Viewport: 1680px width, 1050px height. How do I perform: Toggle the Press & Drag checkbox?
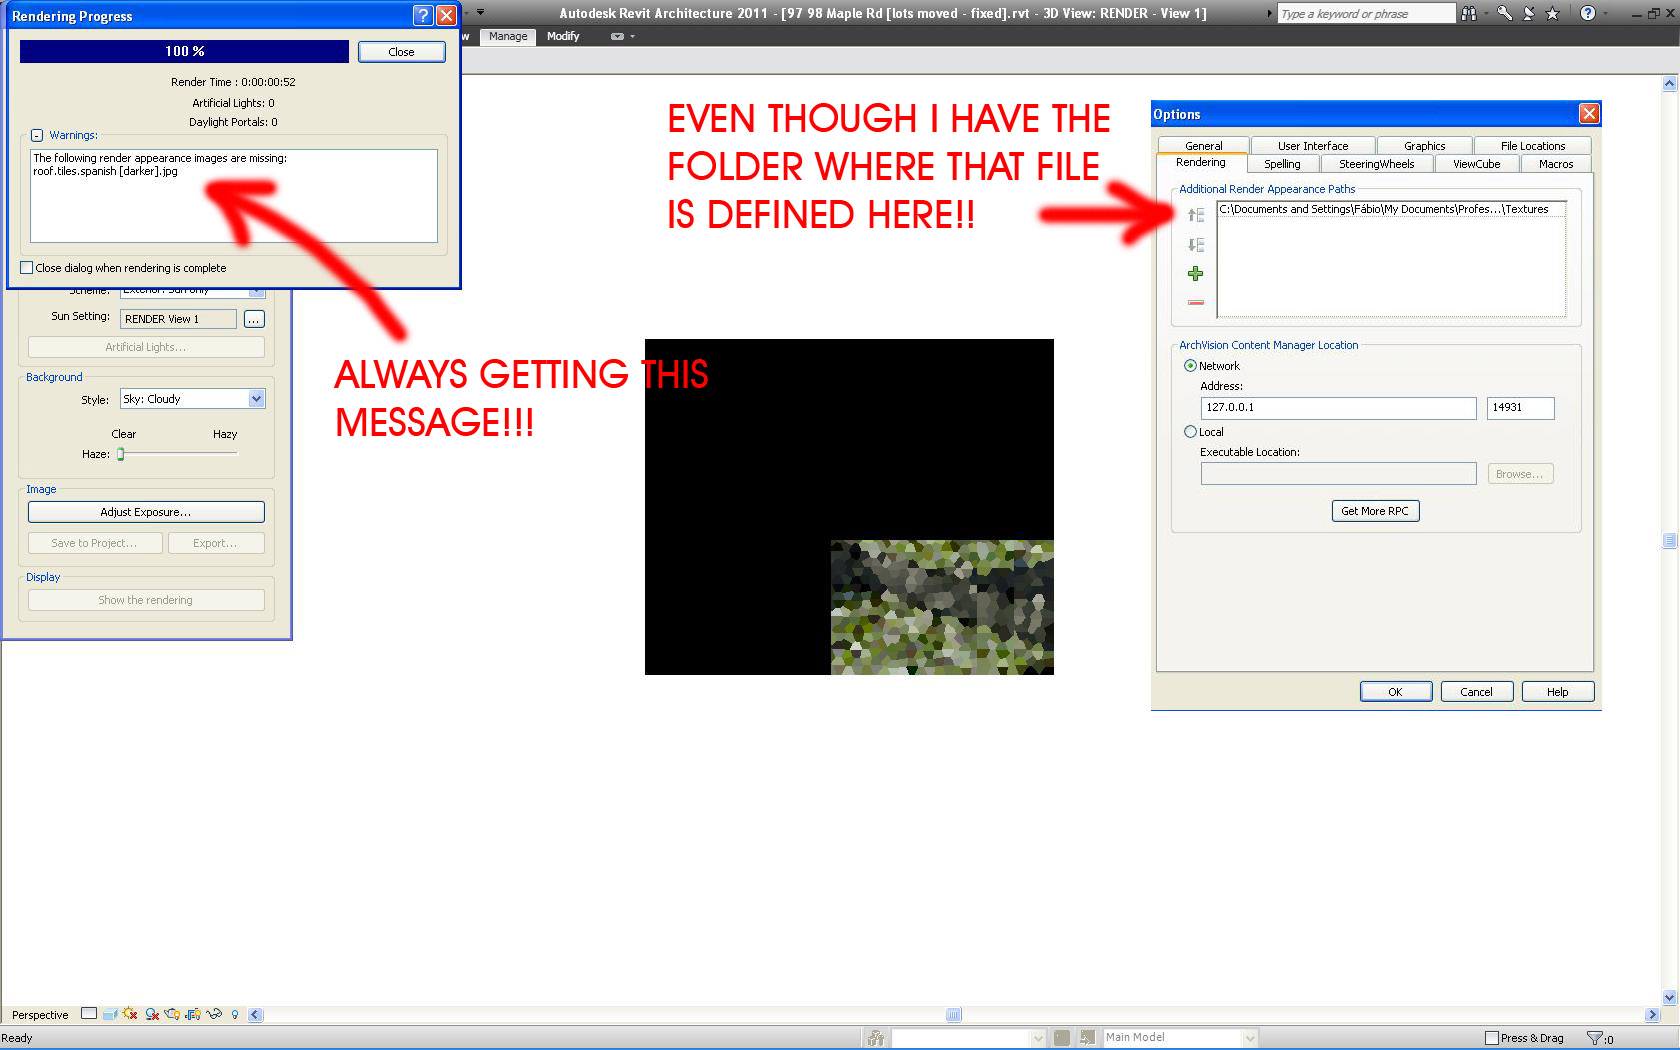pyautogui.click(x=1492, y=1038)
